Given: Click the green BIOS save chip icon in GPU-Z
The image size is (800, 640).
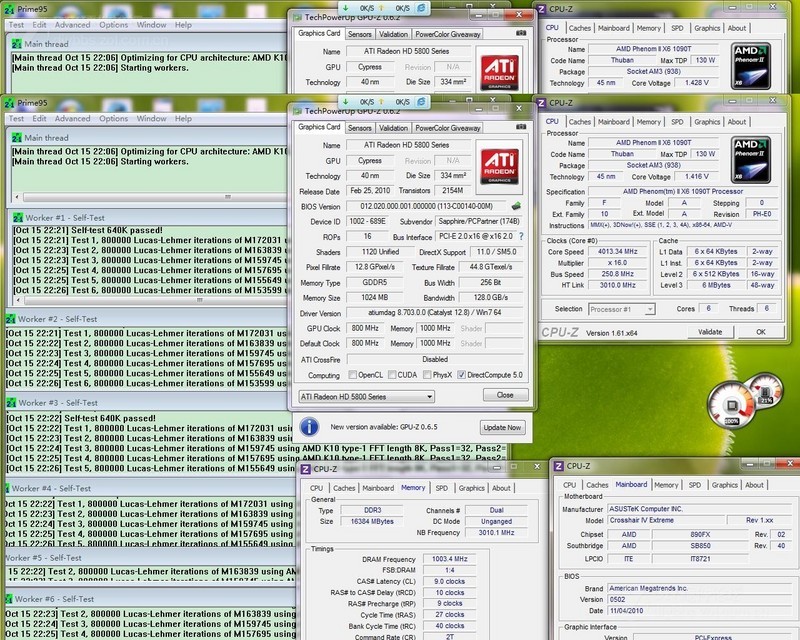Looking at the screenshot, I should tap(516, 206).
